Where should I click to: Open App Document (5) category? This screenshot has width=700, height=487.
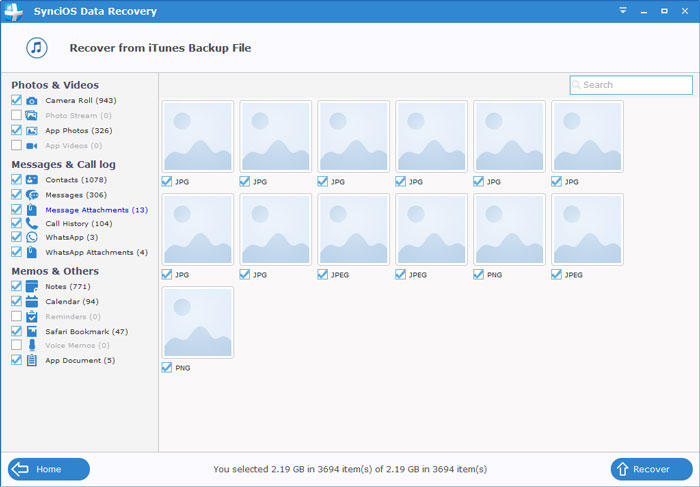tap(80, 360)
